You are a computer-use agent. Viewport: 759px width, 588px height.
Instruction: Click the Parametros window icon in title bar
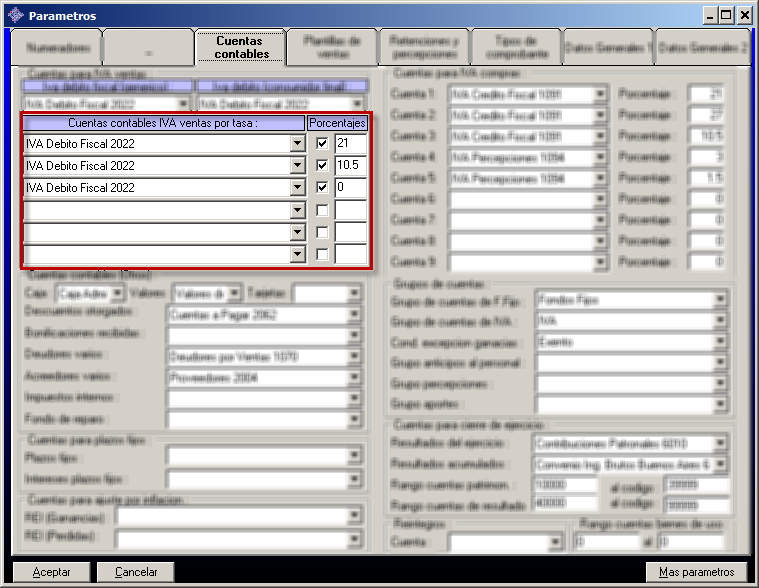pos(15,15)
